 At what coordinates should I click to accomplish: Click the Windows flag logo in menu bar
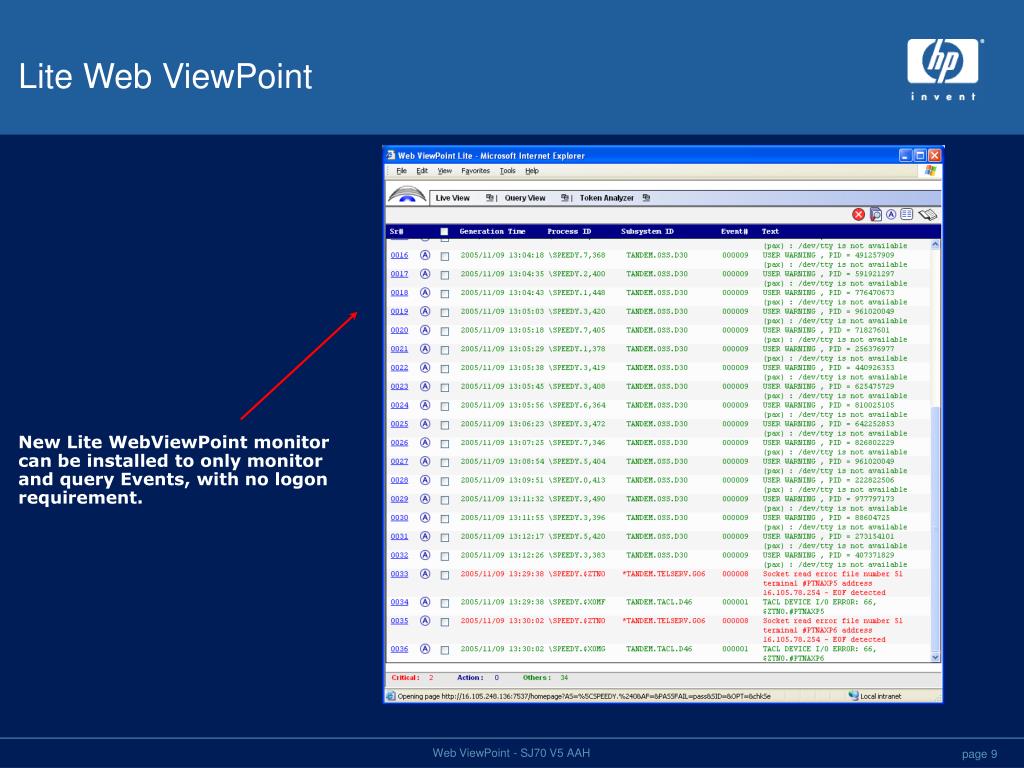pos(931,170)
